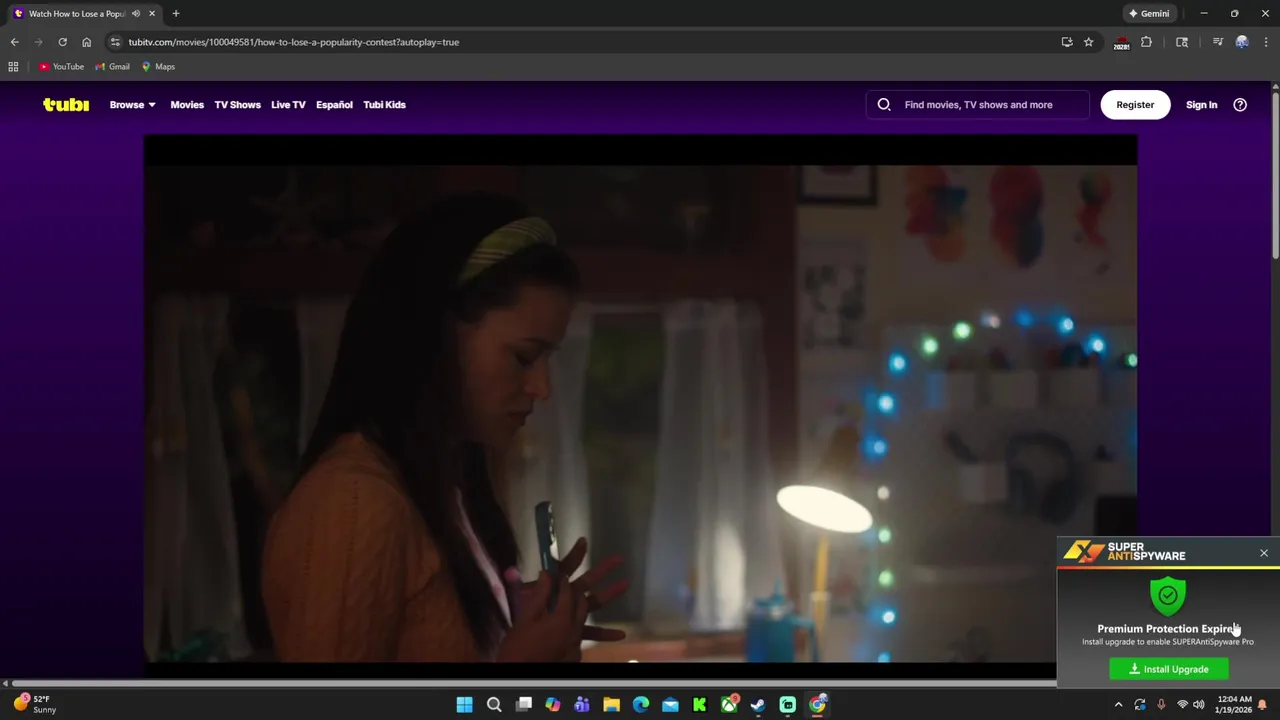Open Task View on taskbar
This screenshot has height=720, width=1280.
[524, 705]
